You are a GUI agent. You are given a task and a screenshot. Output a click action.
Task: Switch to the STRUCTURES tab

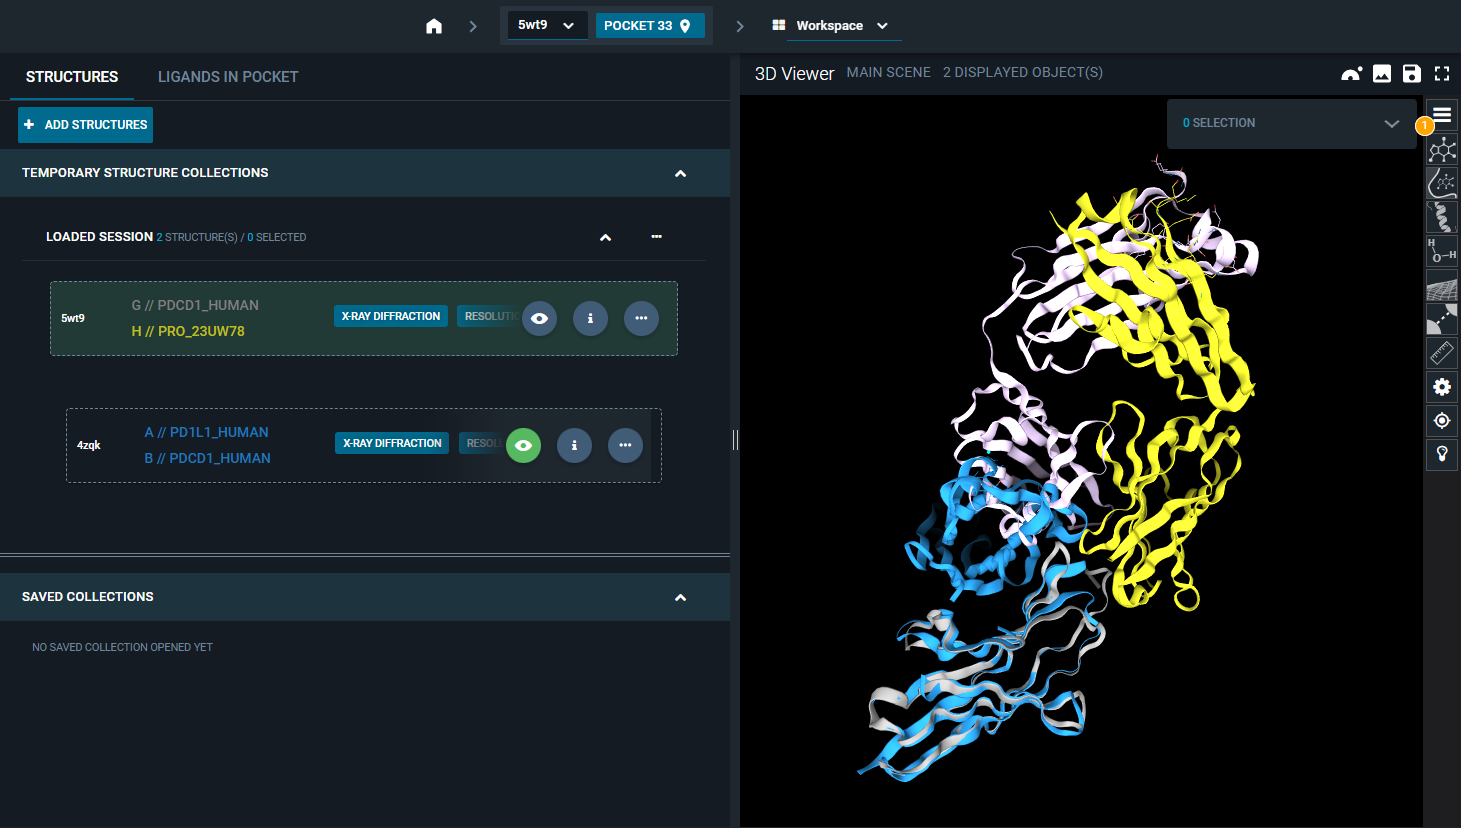click(72, 77)
